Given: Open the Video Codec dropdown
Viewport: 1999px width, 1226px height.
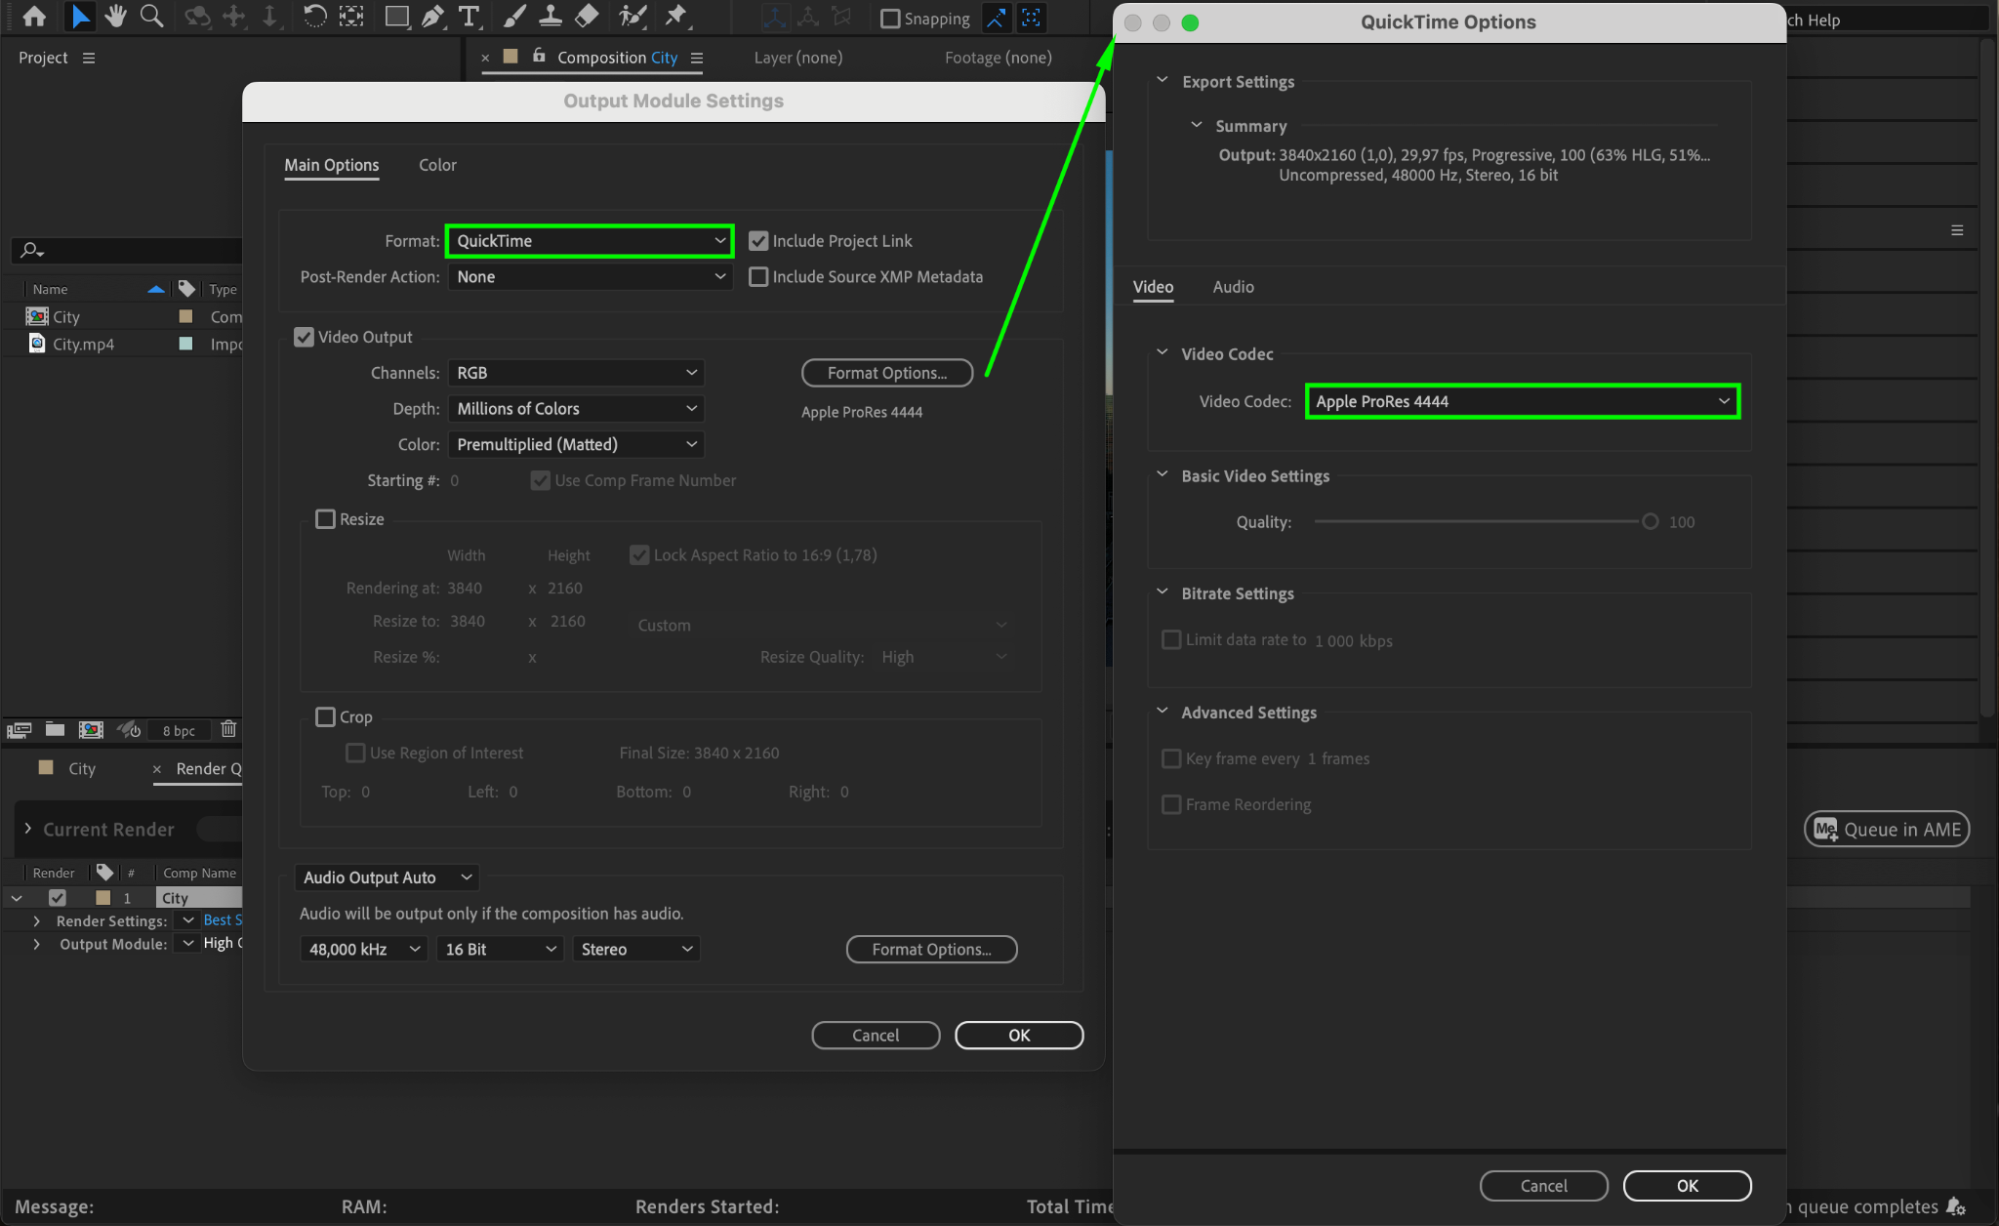Looking at the screenshot, I should [1522, 401].
